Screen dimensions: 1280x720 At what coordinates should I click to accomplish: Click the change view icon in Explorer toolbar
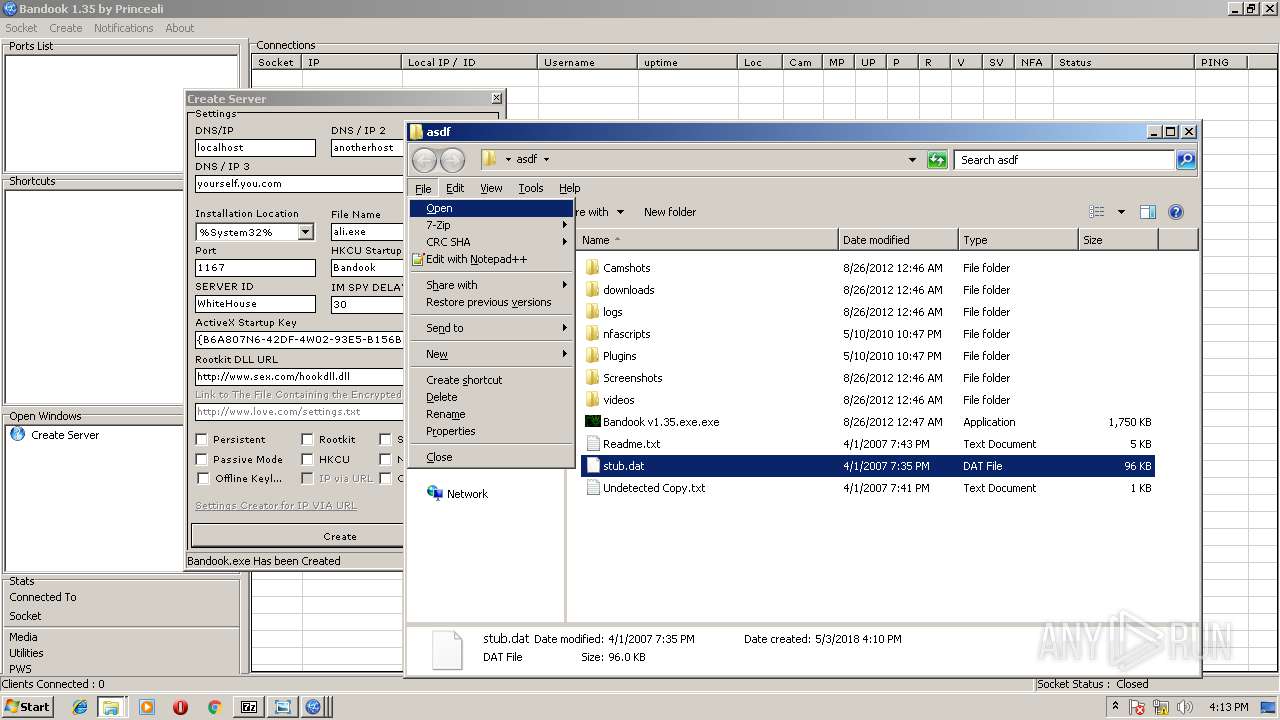tap(1097, 212)
